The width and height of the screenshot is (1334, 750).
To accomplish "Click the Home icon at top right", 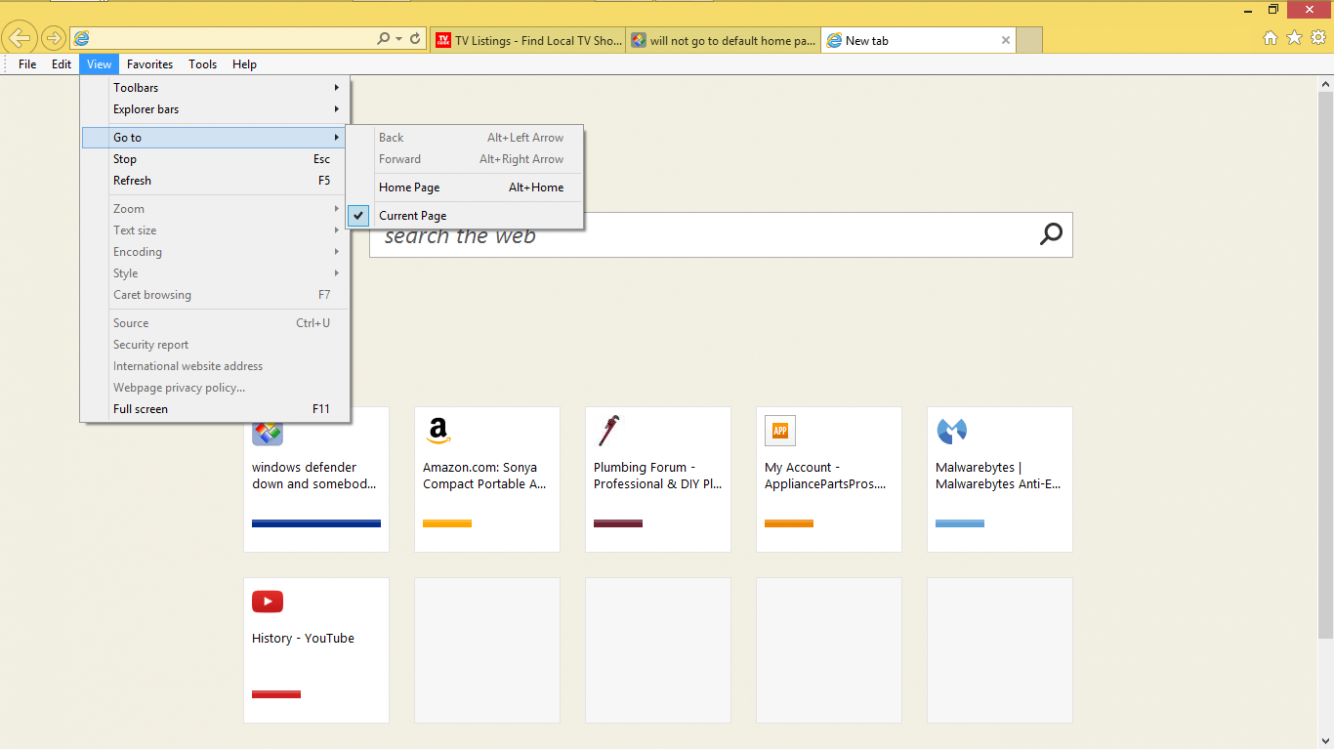I will pos(1270,38).
